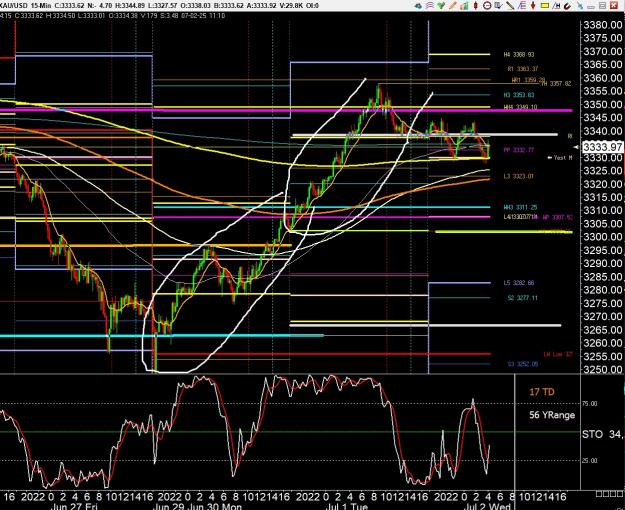The height and width of the screenshot is (510, 625).
Task: Click the slash-E extension tool icon
Action: (522, 6)
